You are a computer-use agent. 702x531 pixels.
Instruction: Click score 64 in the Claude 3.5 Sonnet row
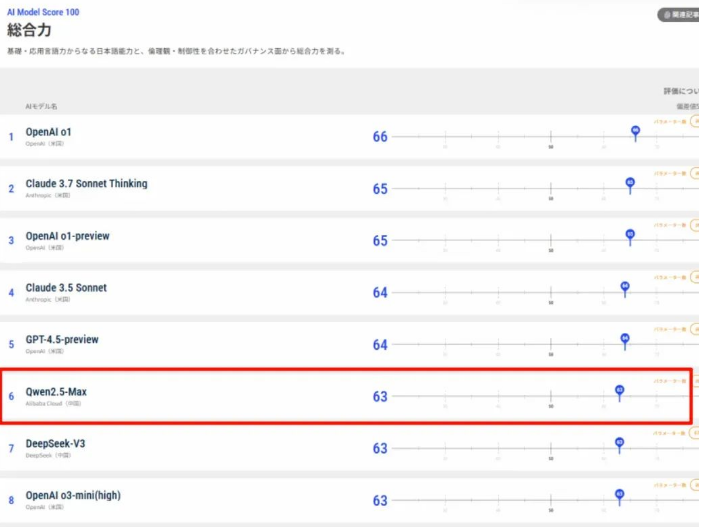click(382, 293)
